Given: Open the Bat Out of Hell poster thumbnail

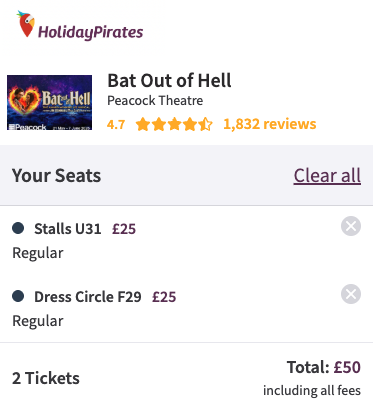Looking at the screenshot, I should tap(49, 102).
